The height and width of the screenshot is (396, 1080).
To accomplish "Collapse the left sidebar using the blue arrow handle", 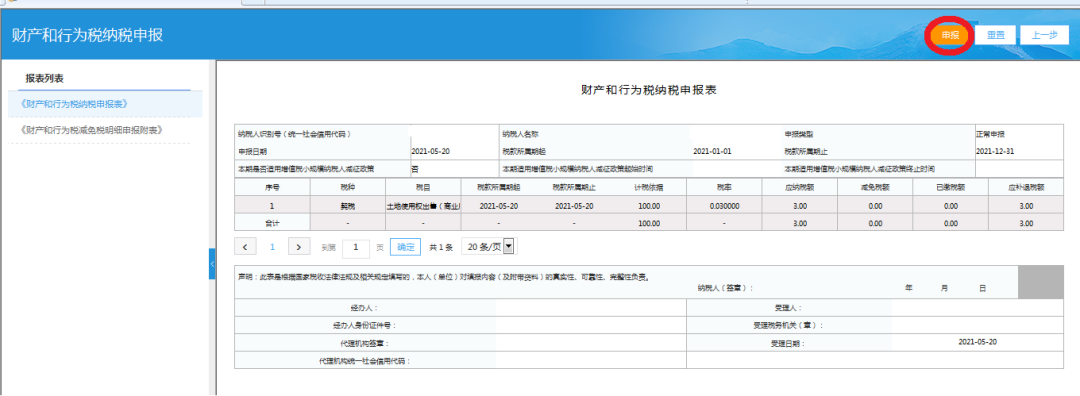I will click(212, 264).
